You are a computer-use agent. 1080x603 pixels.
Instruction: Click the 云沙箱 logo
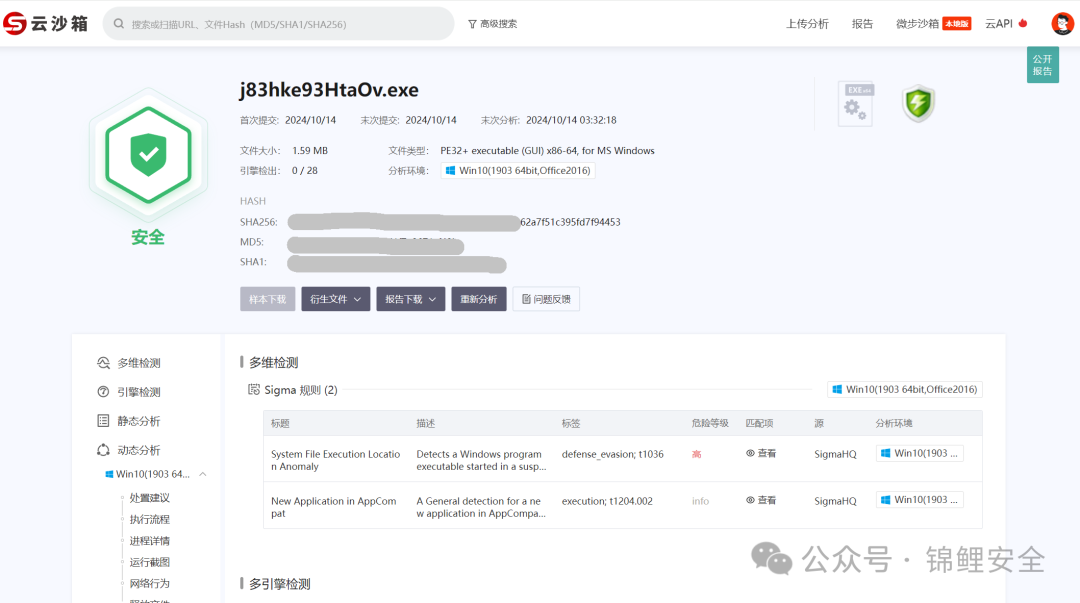45,23
